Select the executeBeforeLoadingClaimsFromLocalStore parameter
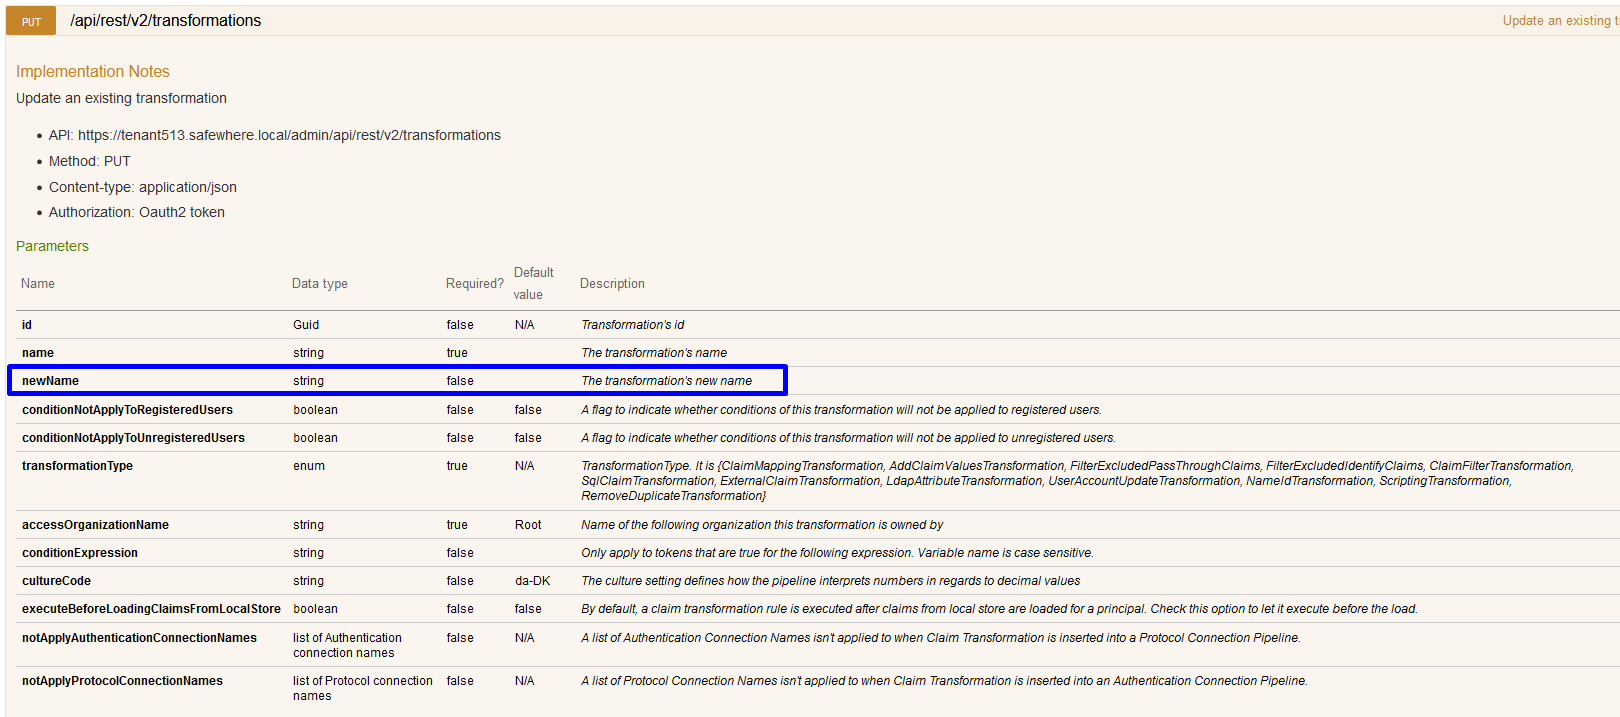Screen dimensions: 1620x717 (151, 609)
